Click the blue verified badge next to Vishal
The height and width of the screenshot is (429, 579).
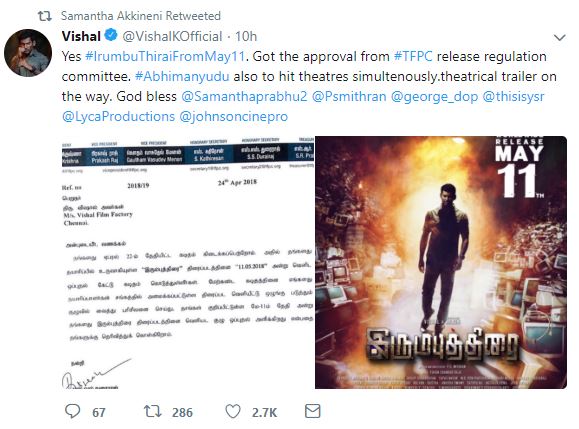coord(111,35)
